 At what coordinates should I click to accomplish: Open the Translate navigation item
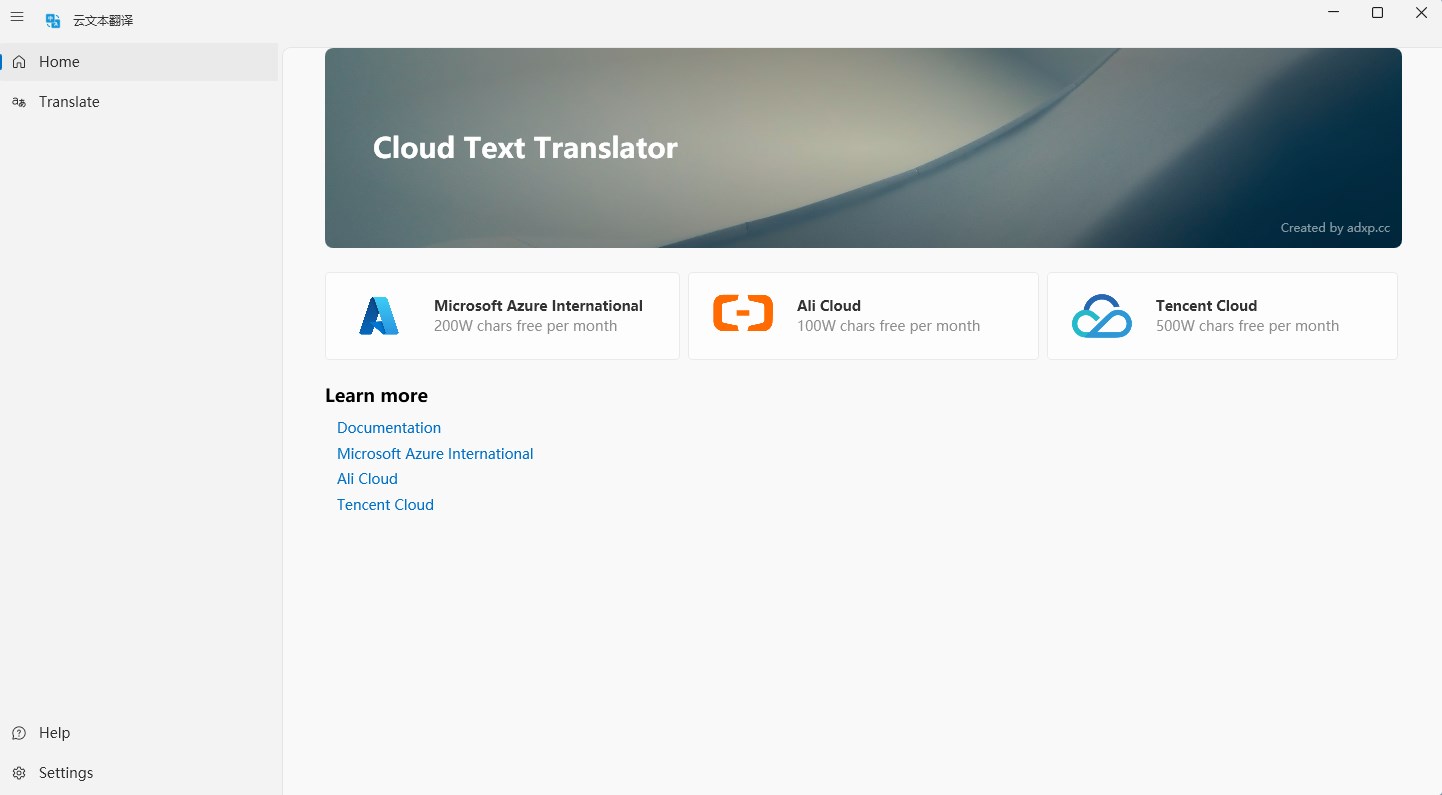[140, 102]
